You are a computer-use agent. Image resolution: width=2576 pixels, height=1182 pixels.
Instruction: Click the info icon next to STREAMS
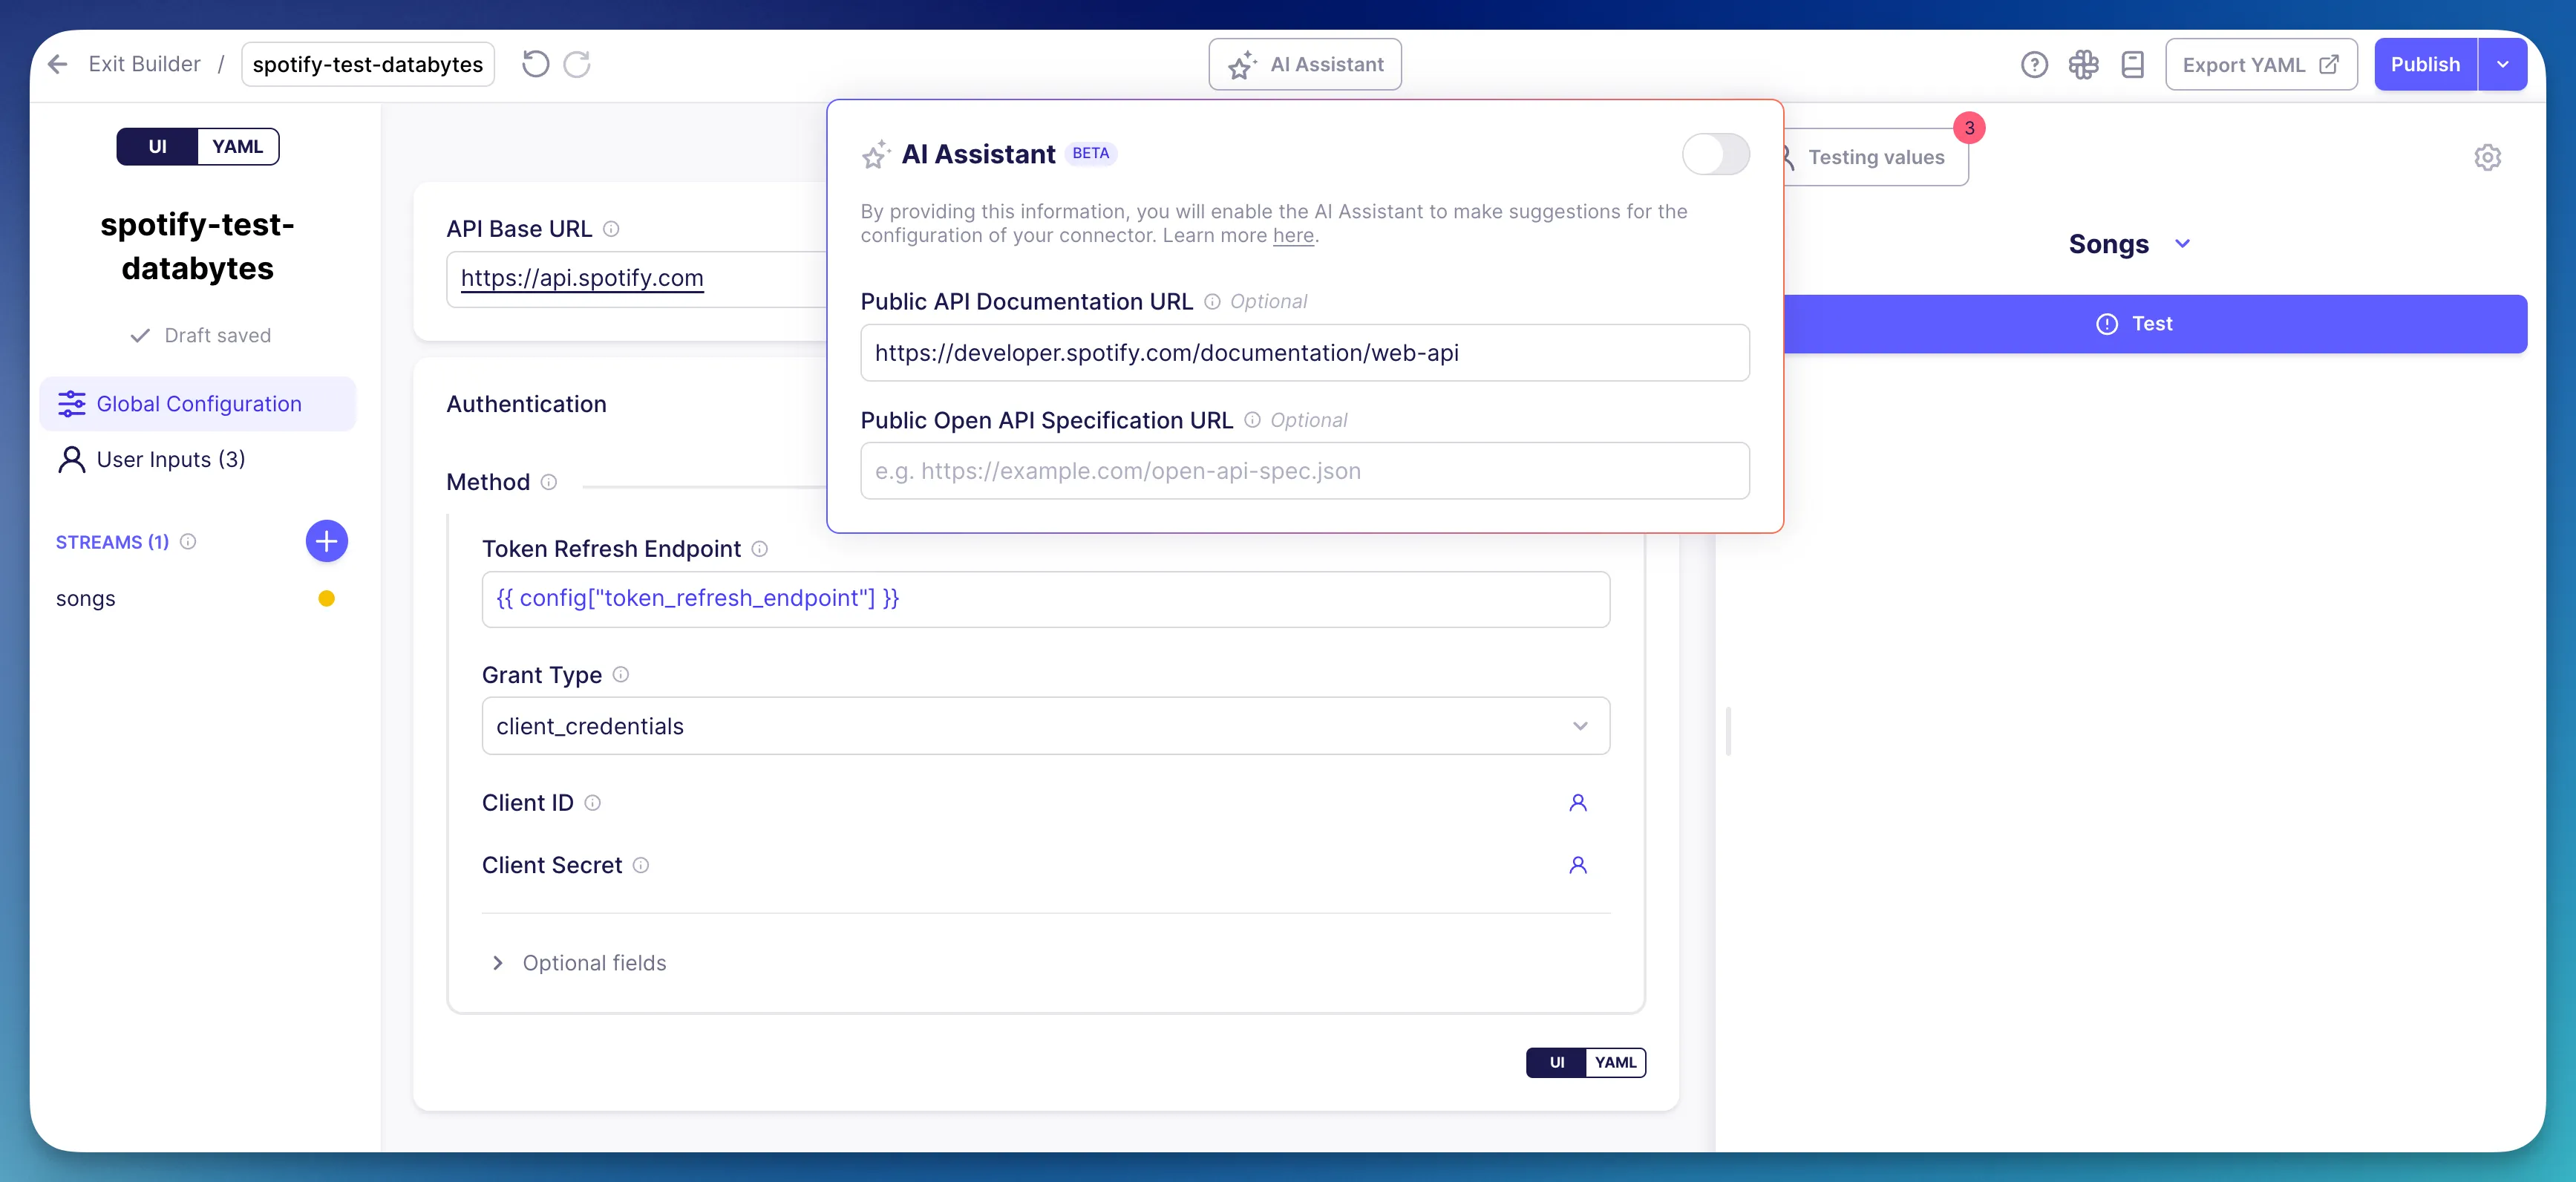click(x=188, y=541)
